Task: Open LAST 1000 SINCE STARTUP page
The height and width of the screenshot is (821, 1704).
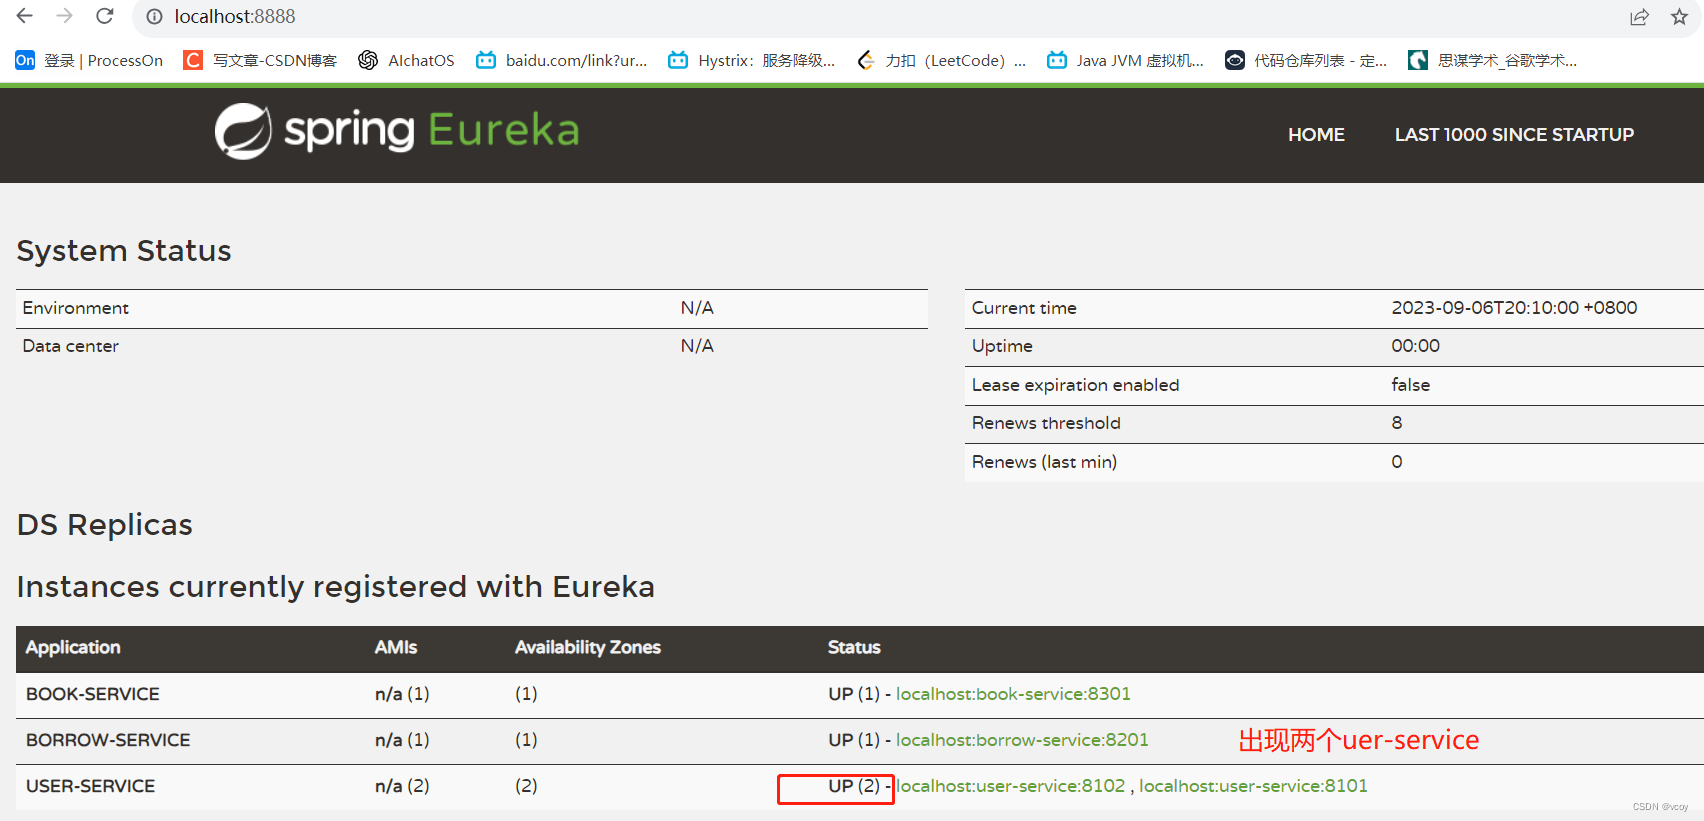Action: point(1514,135)
